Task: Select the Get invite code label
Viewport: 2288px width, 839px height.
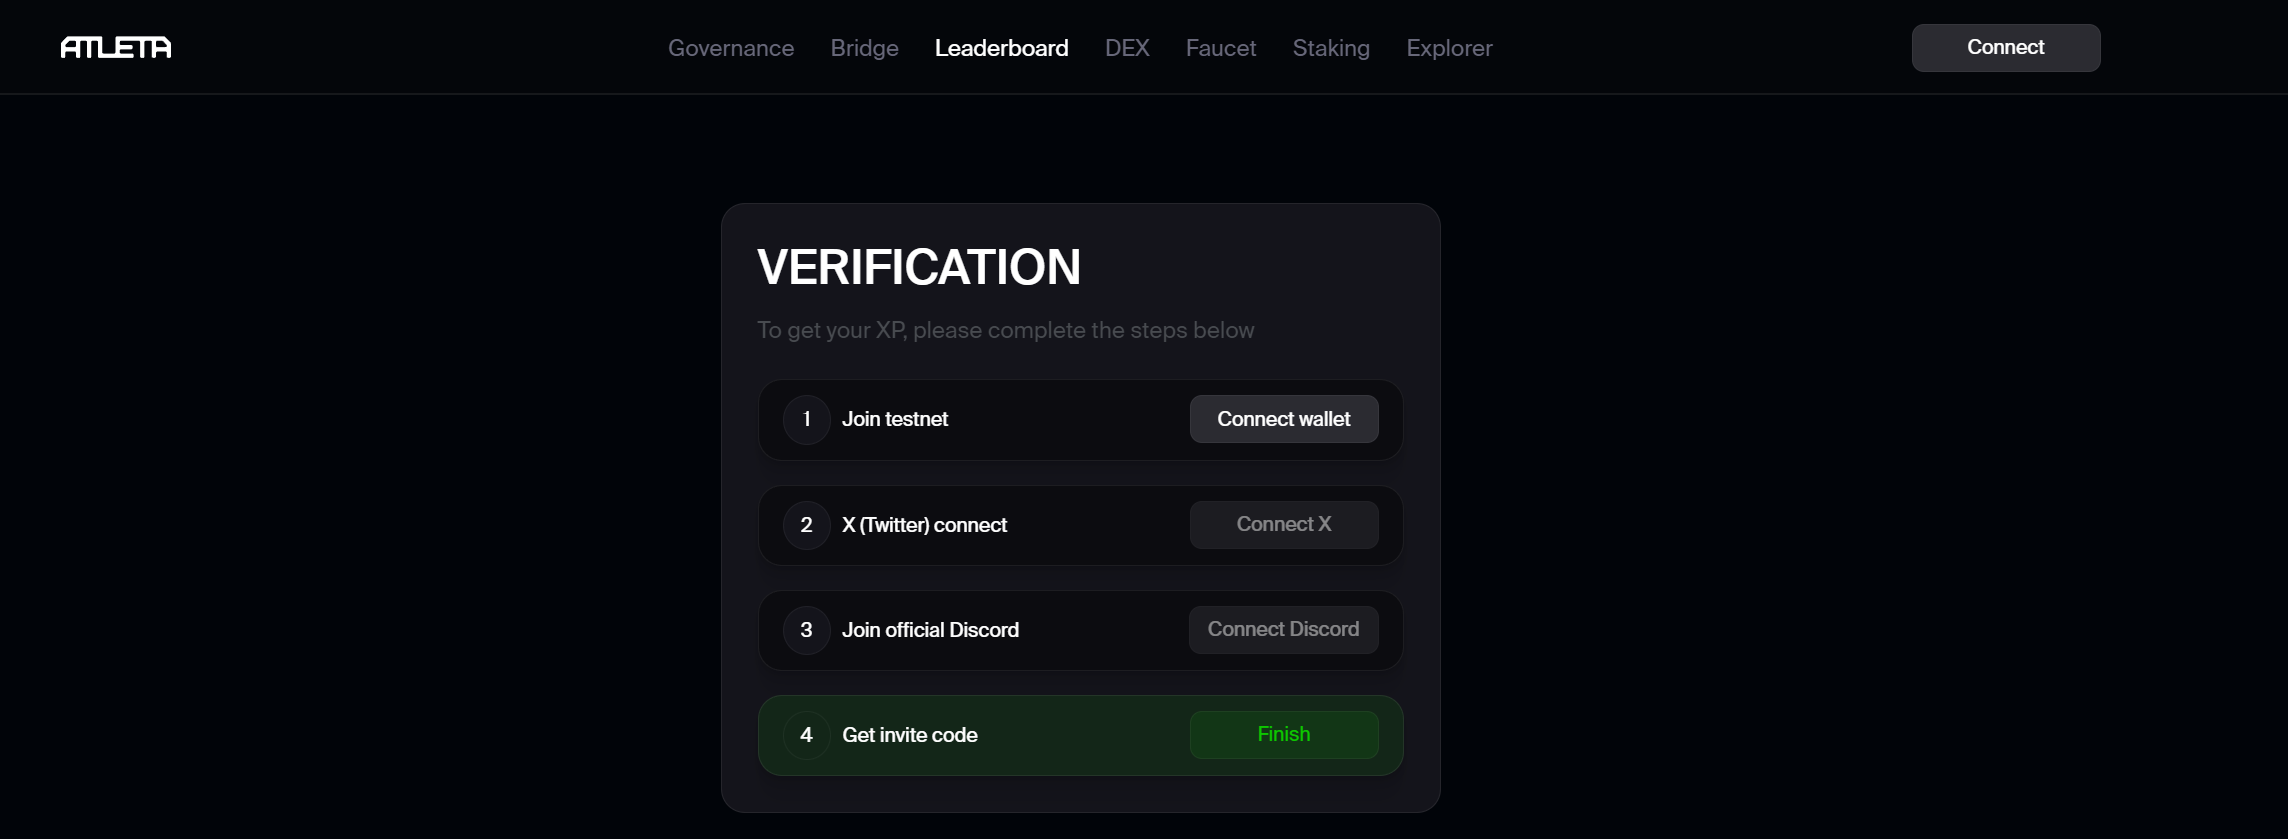Action: [910, 735]
